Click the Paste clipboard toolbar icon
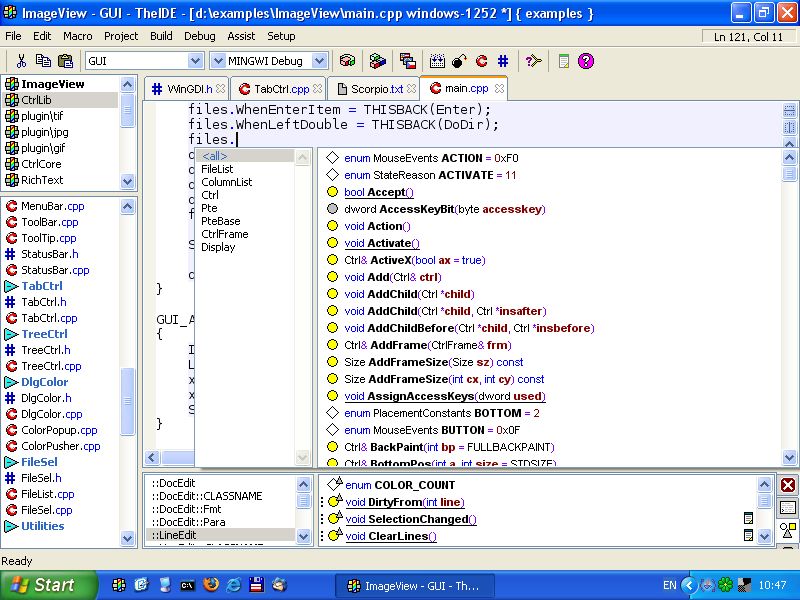 pyautogui.click(x=67, y=61)
